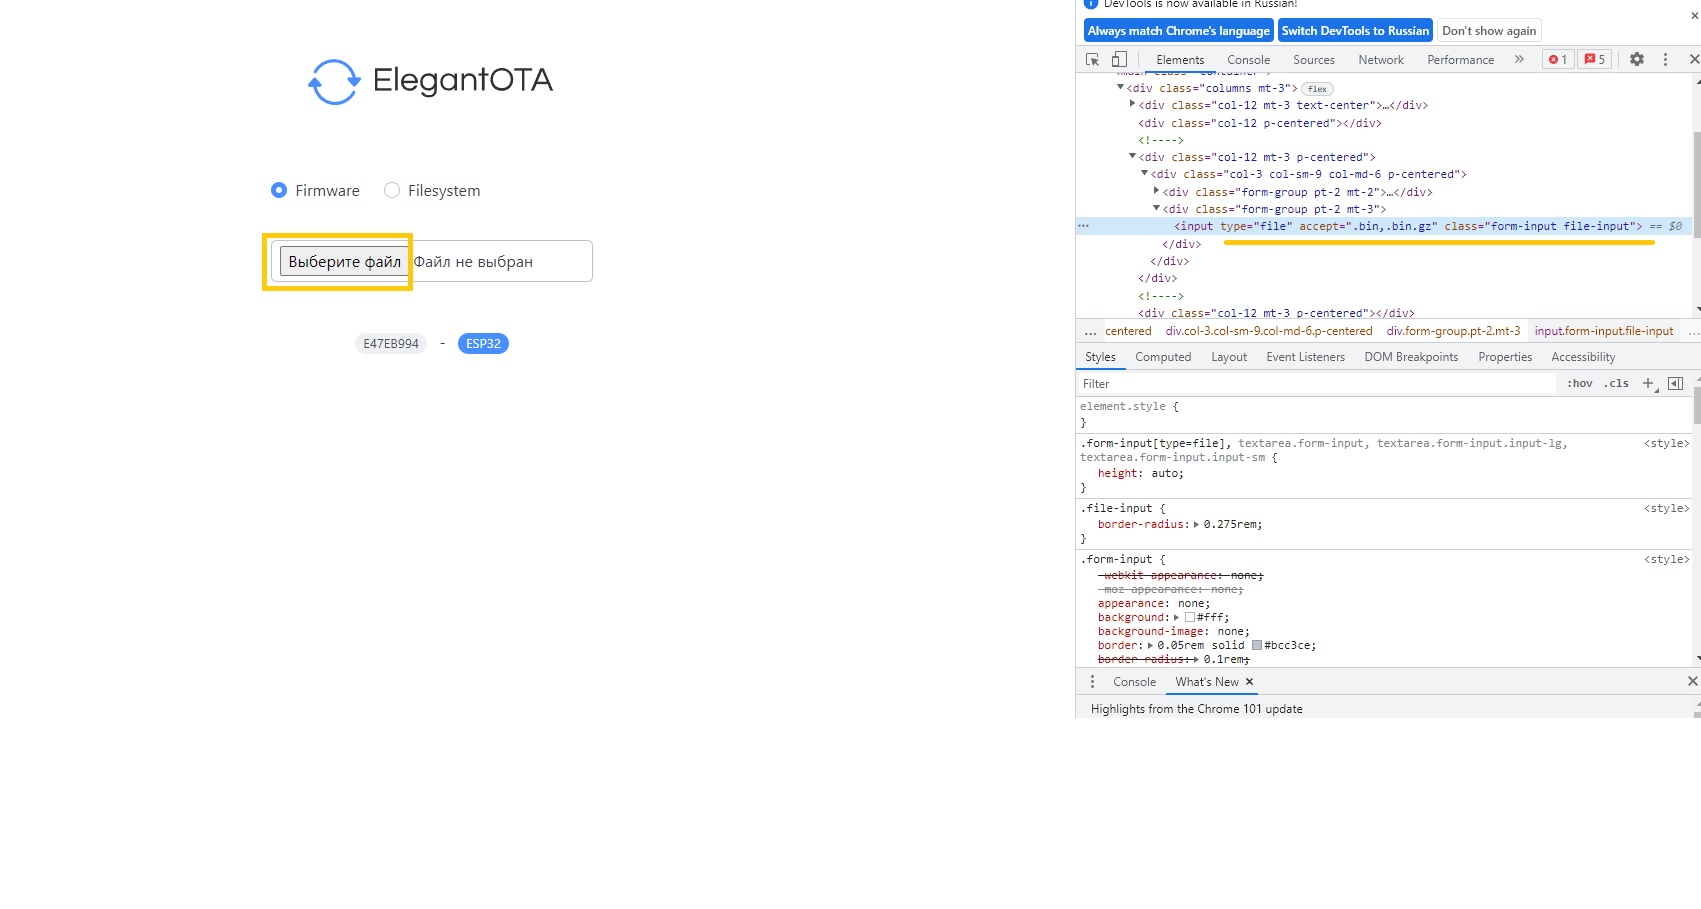The width and height of the screenshot is (1701, 909).
Task: Expand the col-12 mt-3 text-center div
Action: click(1132, 104)
